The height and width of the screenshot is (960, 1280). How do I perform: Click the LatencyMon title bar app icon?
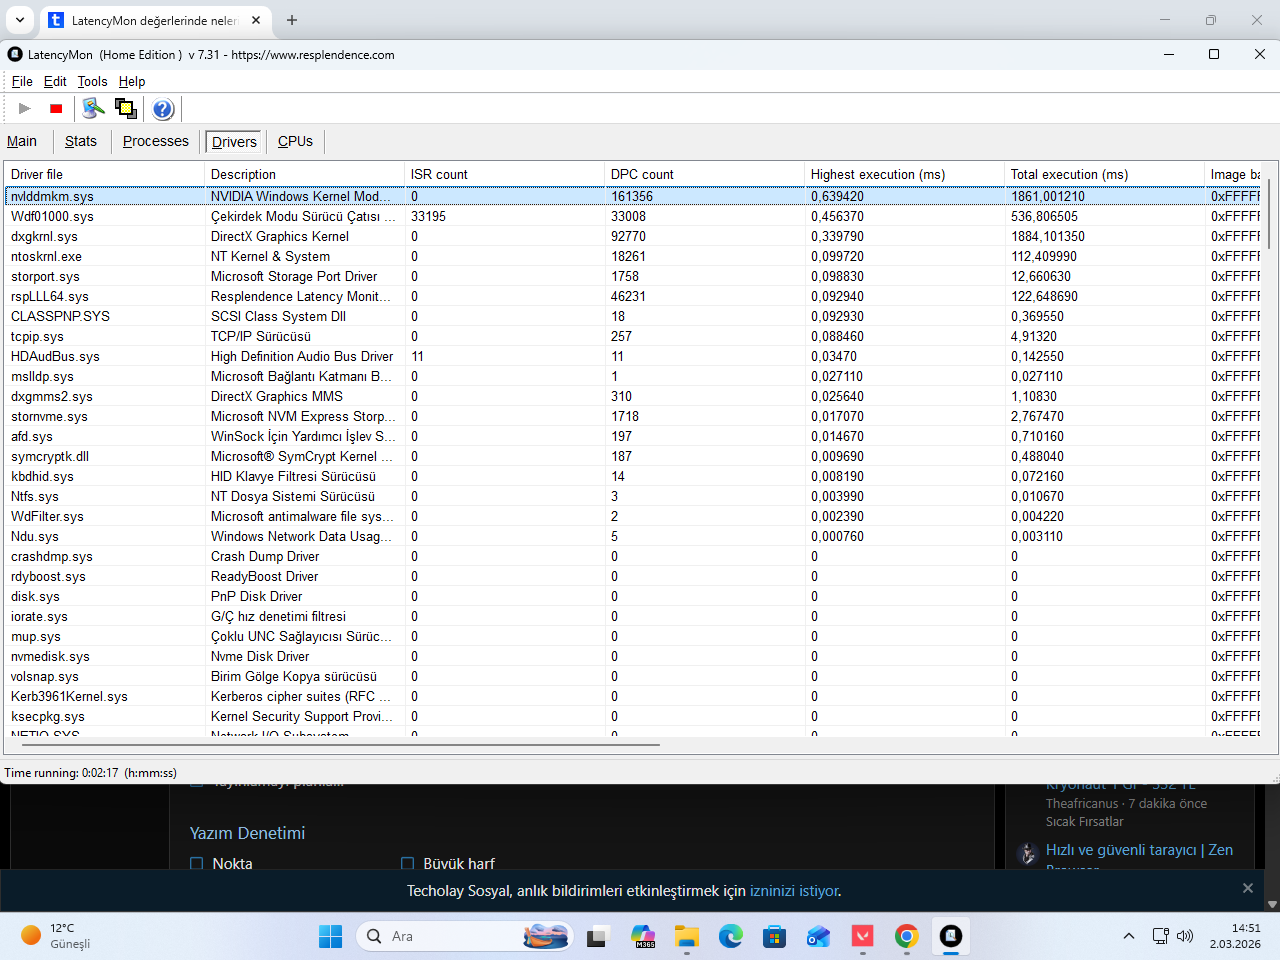pyautogui.click(x=15, y=54)
